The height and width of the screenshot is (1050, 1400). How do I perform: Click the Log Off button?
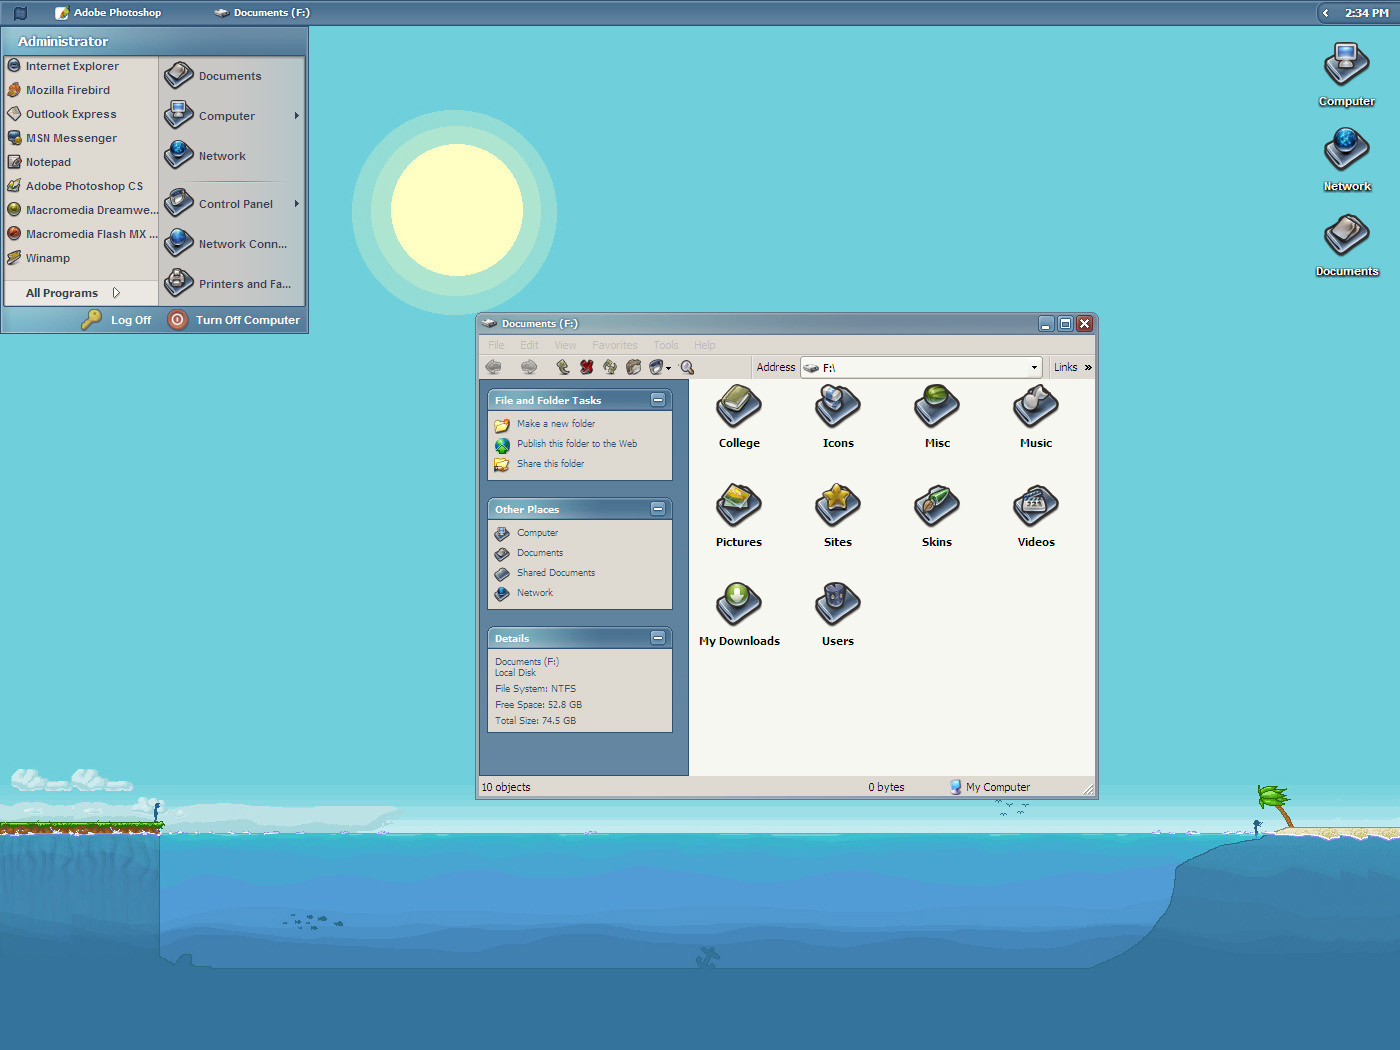tap(117, 320)
